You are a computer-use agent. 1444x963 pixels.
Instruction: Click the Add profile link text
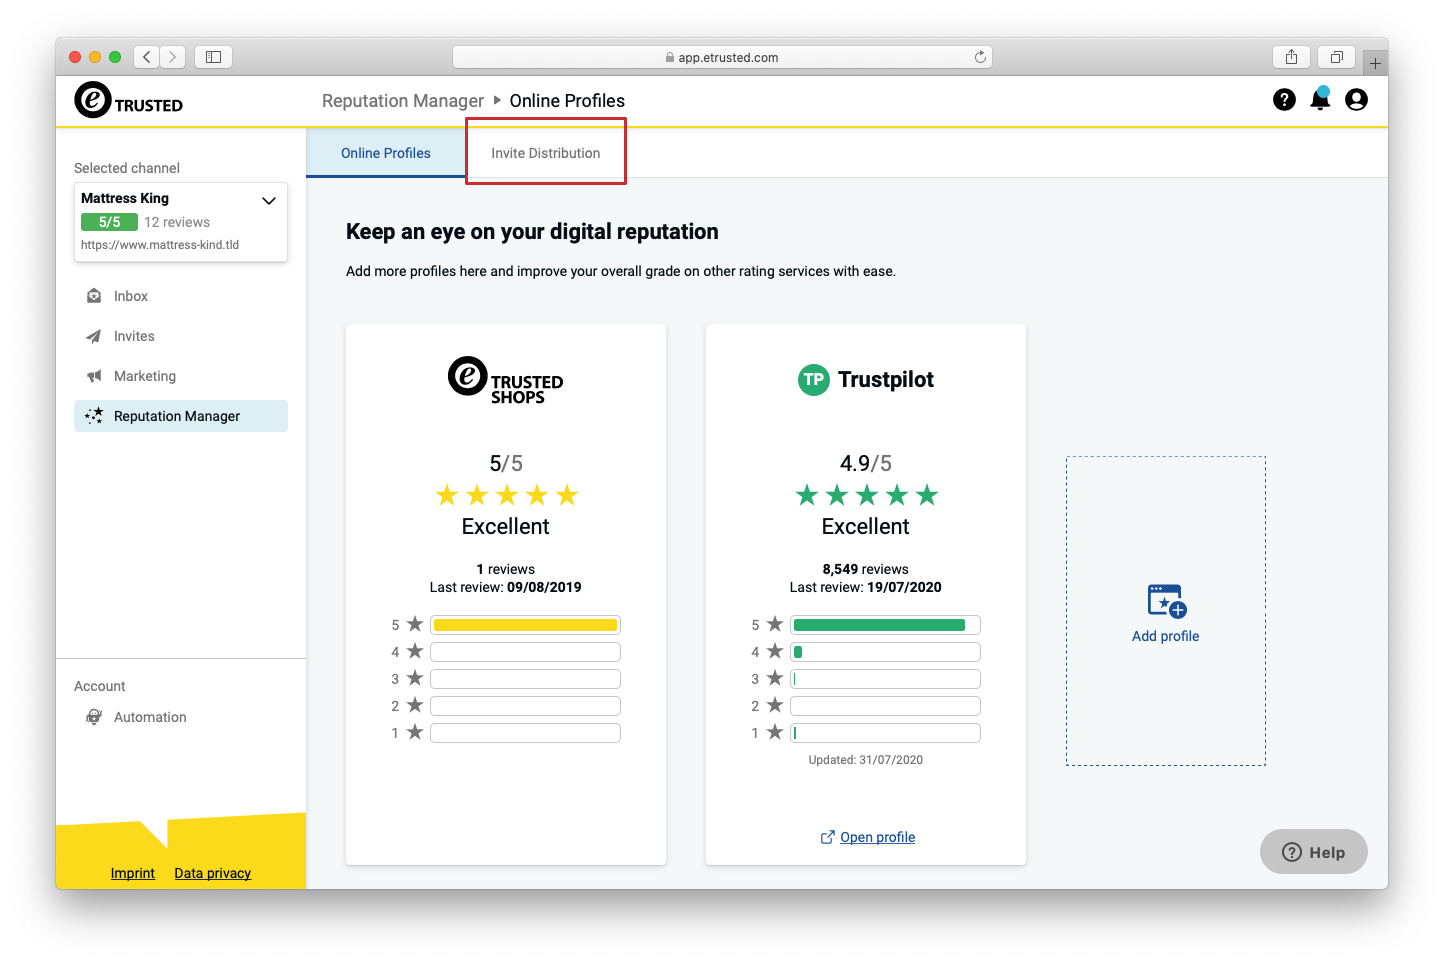click(x=1166, y=636)
